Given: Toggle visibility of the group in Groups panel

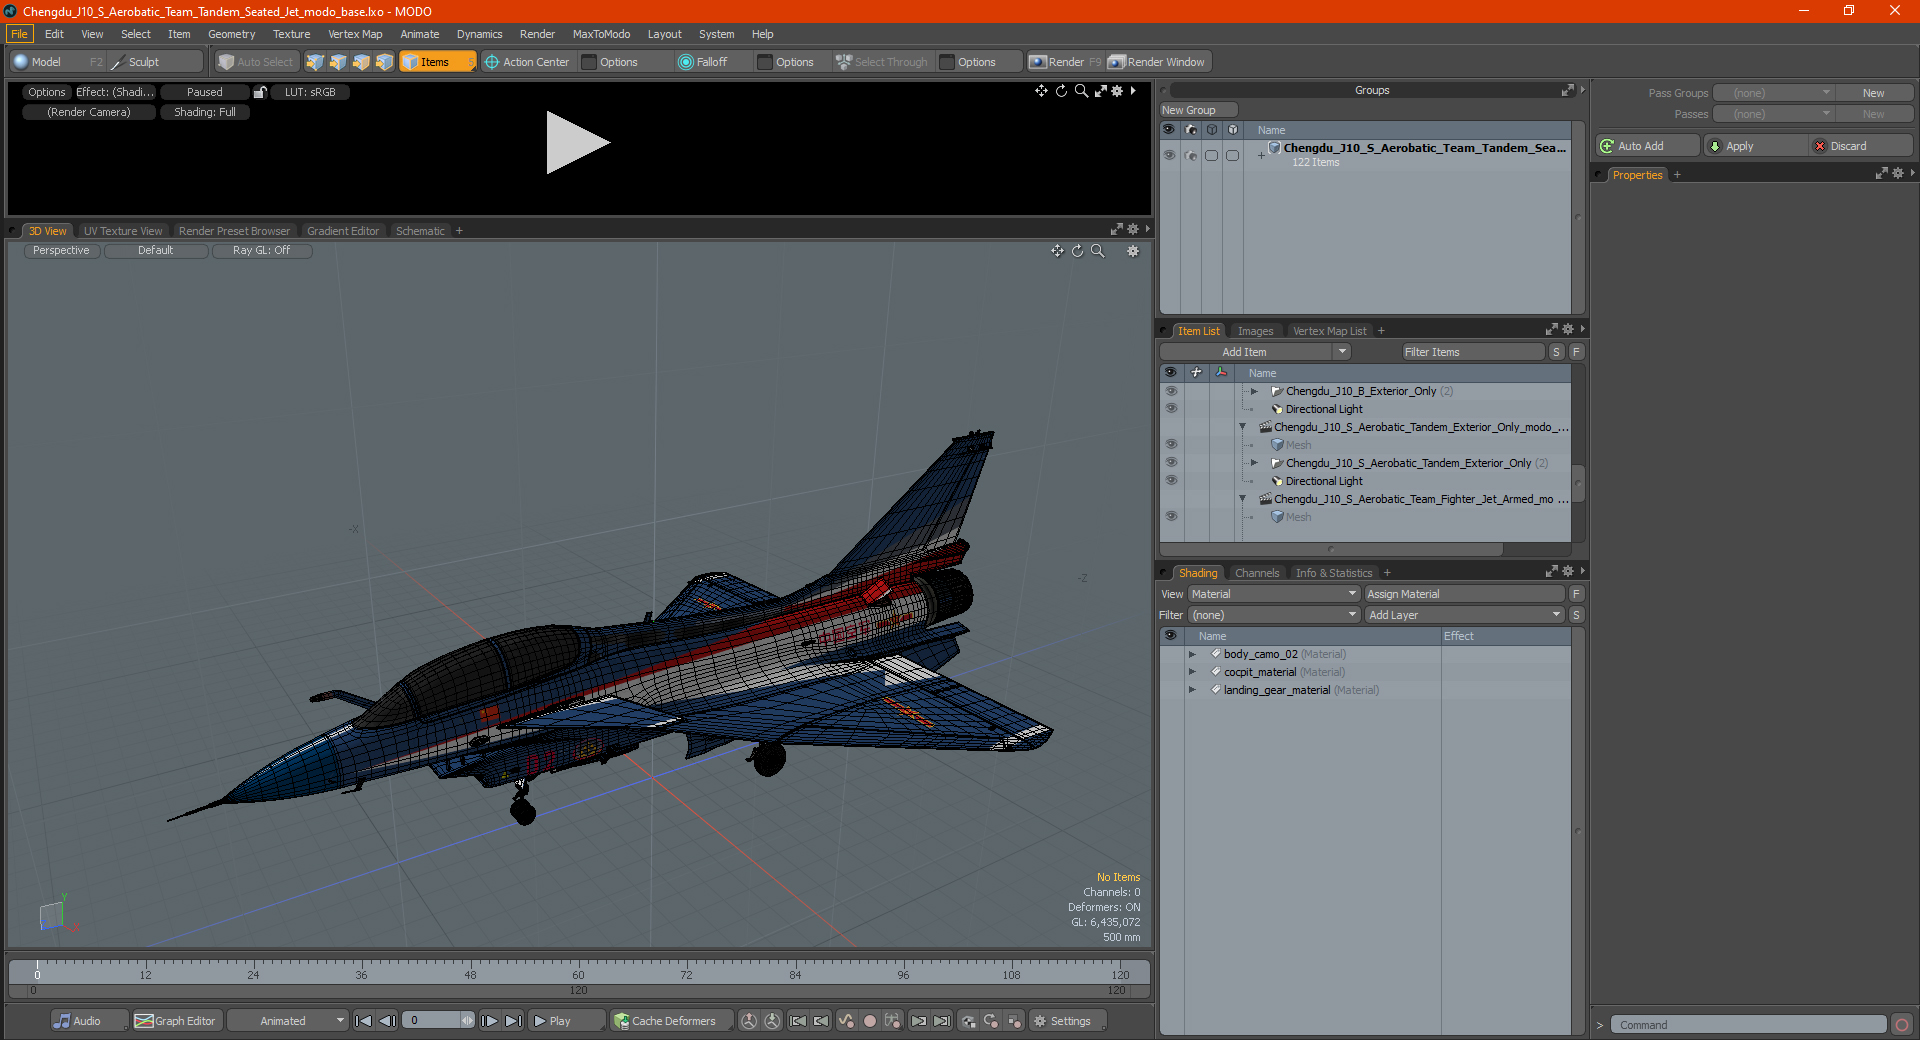Looking at the screenshot, I should pos(1169,155).
